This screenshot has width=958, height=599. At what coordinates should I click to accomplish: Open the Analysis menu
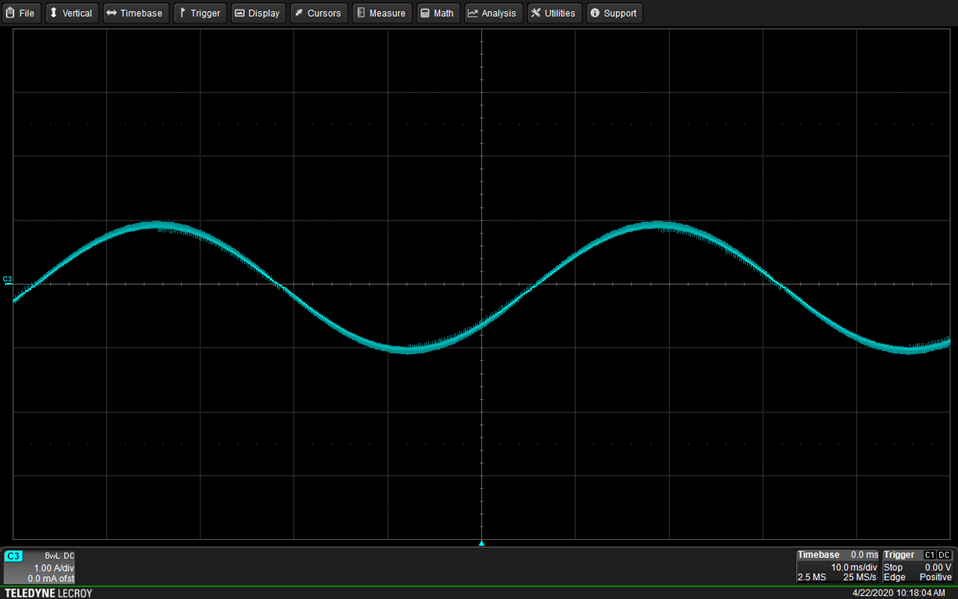tap(492, 13)
